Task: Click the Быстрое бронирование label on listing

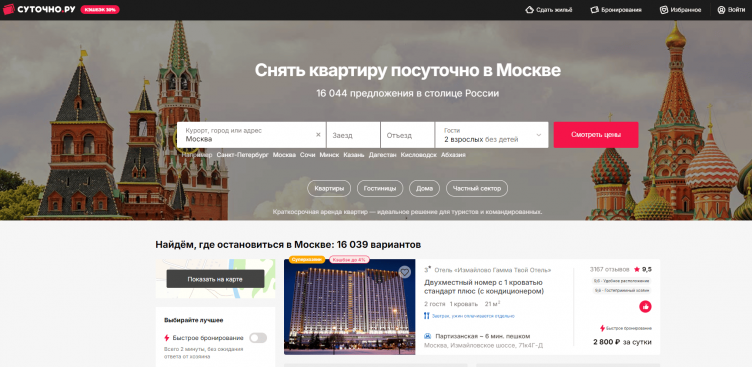Action: tap(626, 328)
